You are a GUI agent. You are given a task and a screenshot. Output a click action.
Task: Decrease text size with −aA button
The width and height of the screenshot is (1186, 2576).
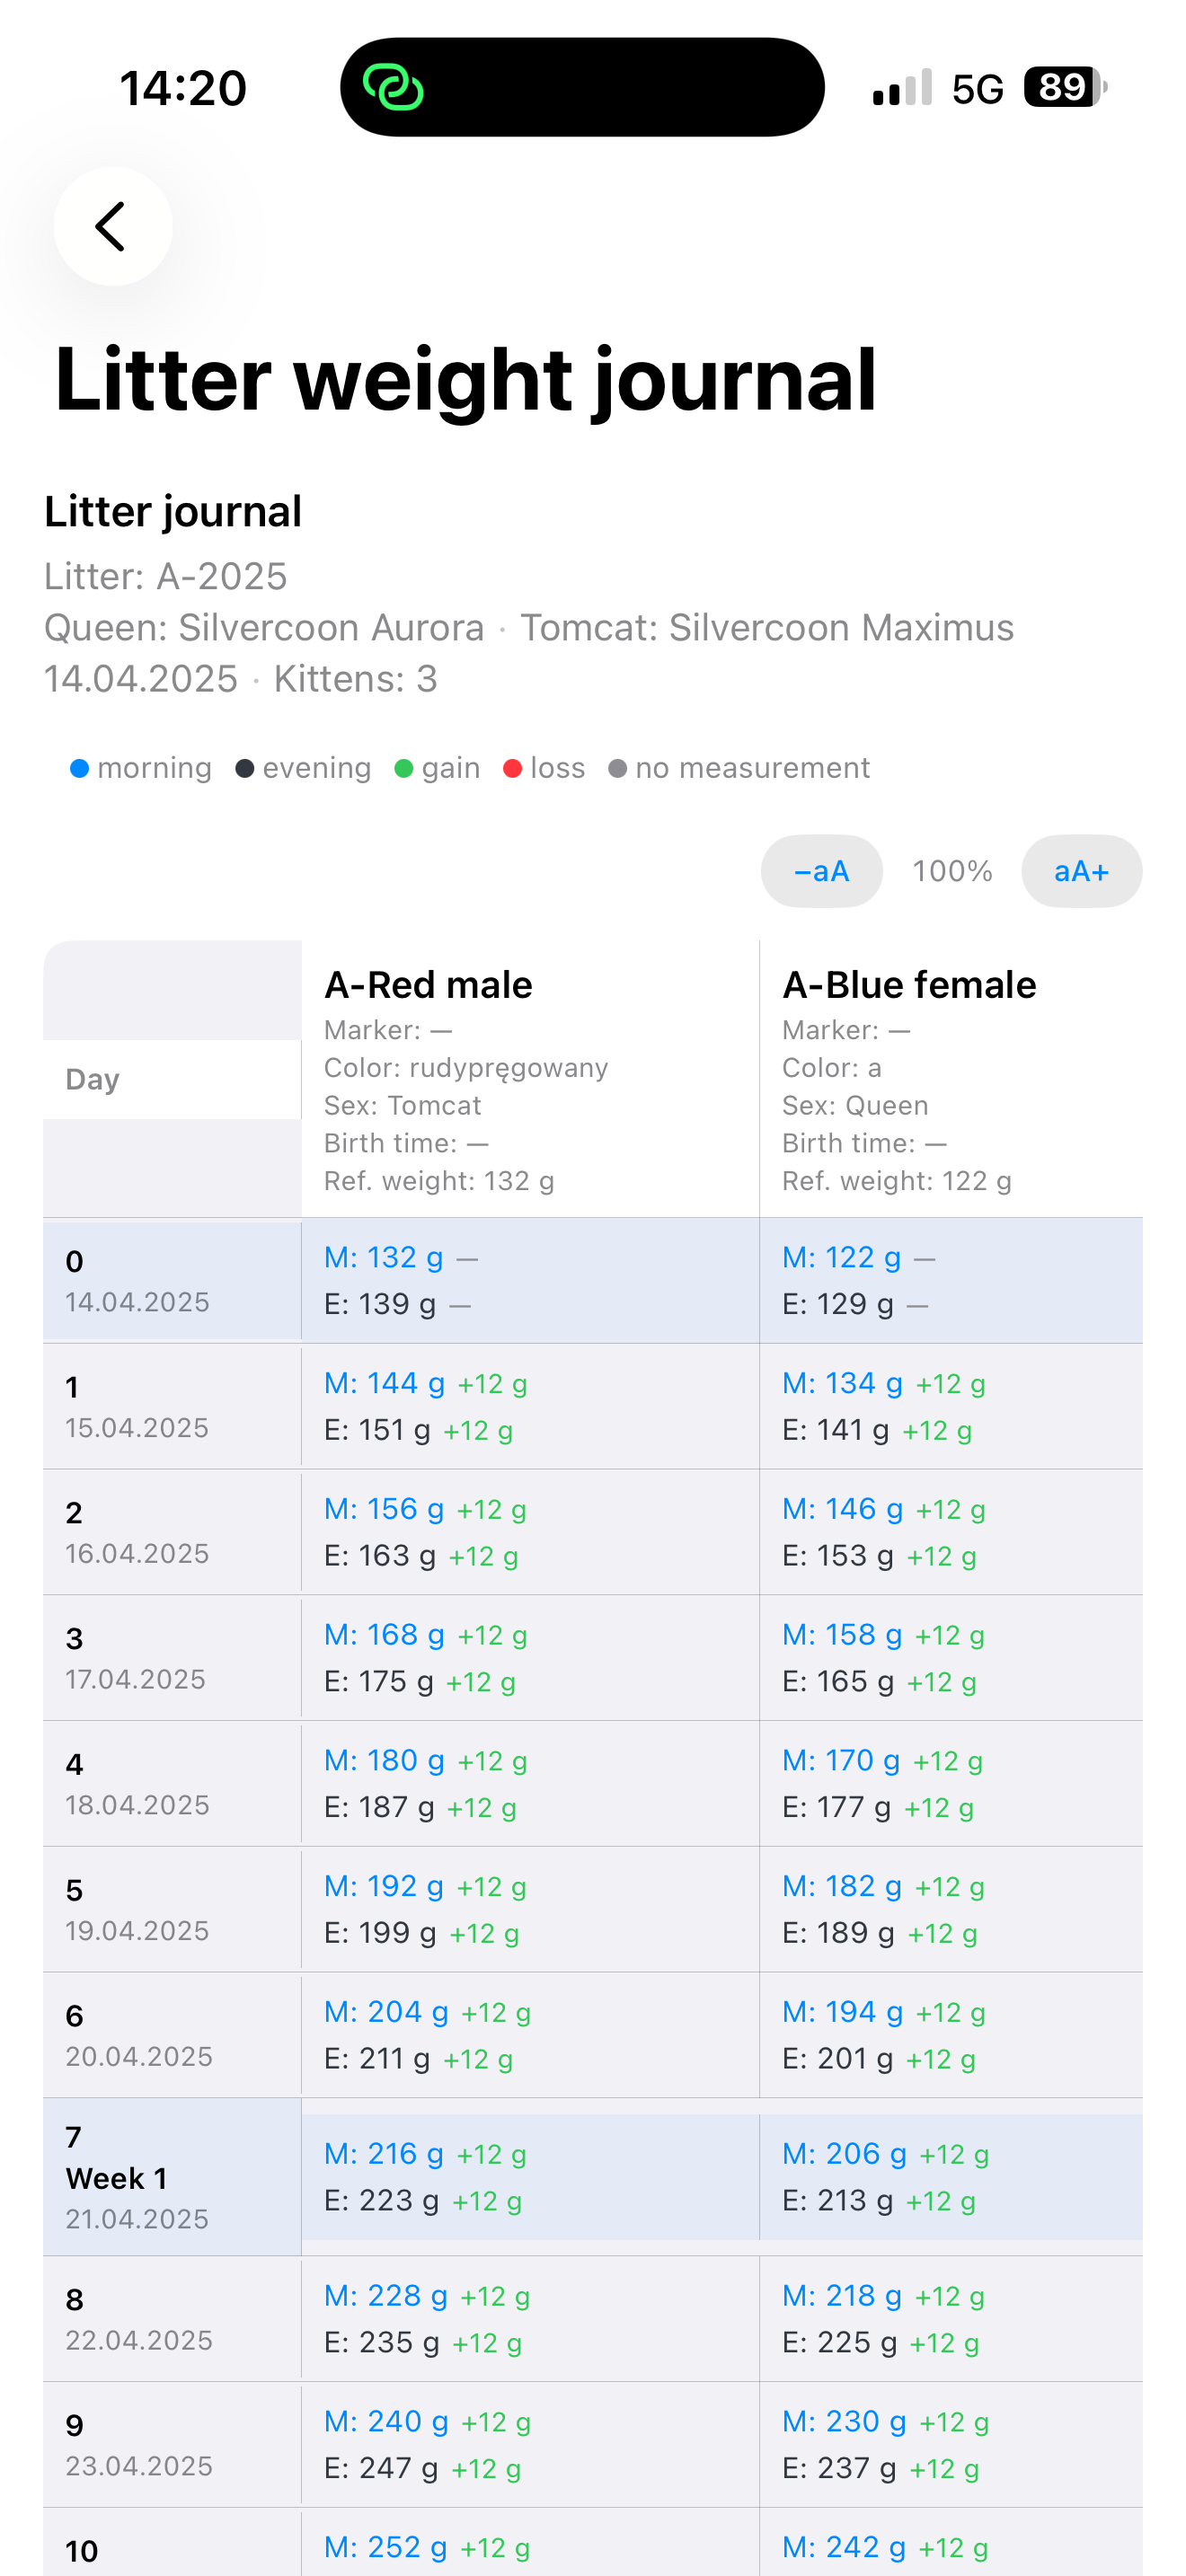(x=822, y=871)
